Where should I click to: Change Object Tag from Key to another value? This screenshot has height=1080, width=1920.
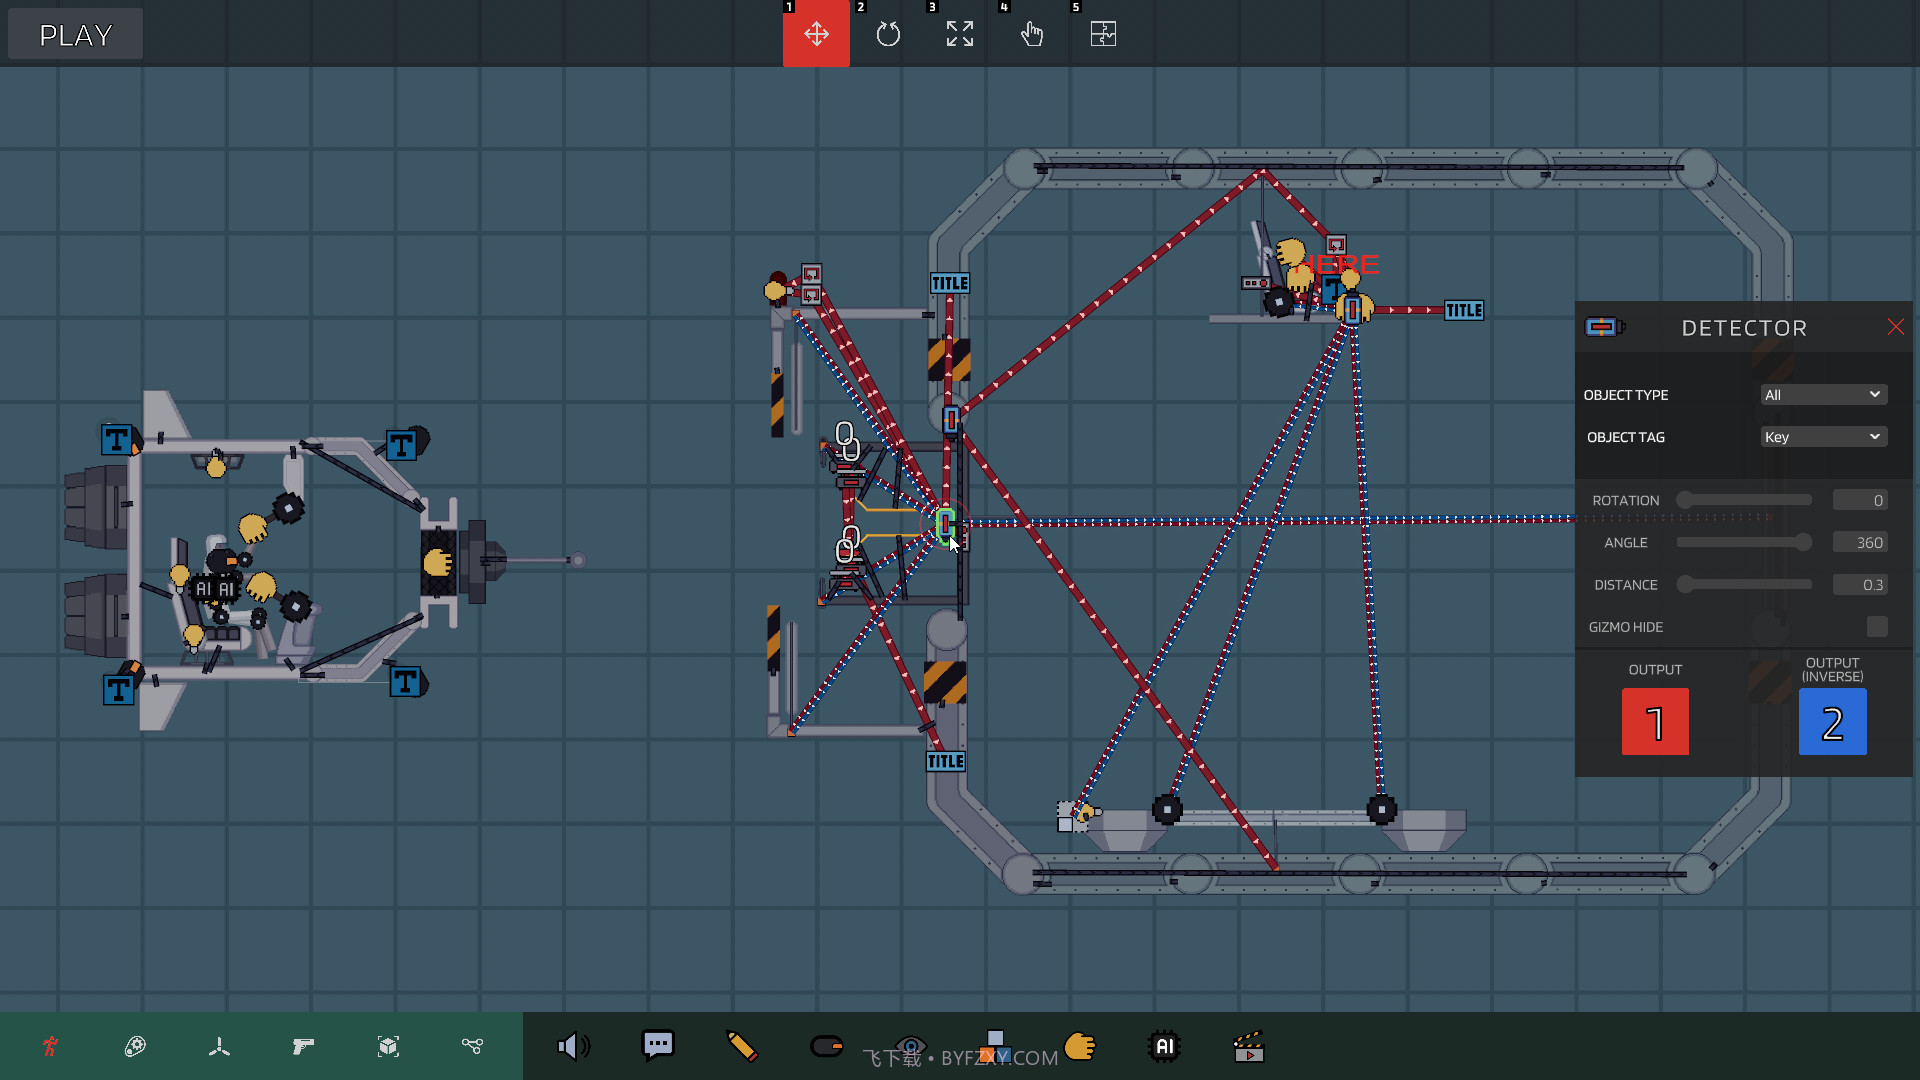point(1822,436)
